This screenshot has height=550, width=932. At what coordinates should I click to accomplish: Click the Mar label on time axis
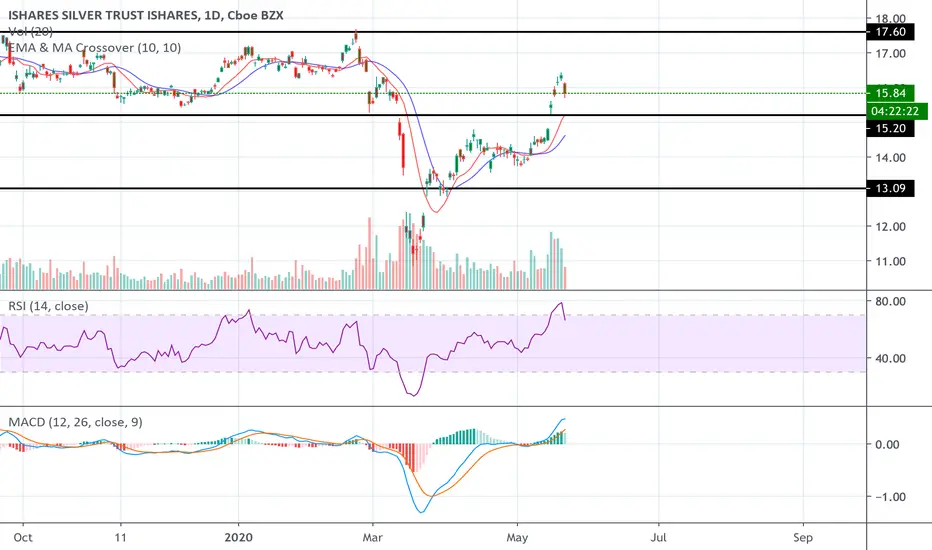tap(372, 538)
